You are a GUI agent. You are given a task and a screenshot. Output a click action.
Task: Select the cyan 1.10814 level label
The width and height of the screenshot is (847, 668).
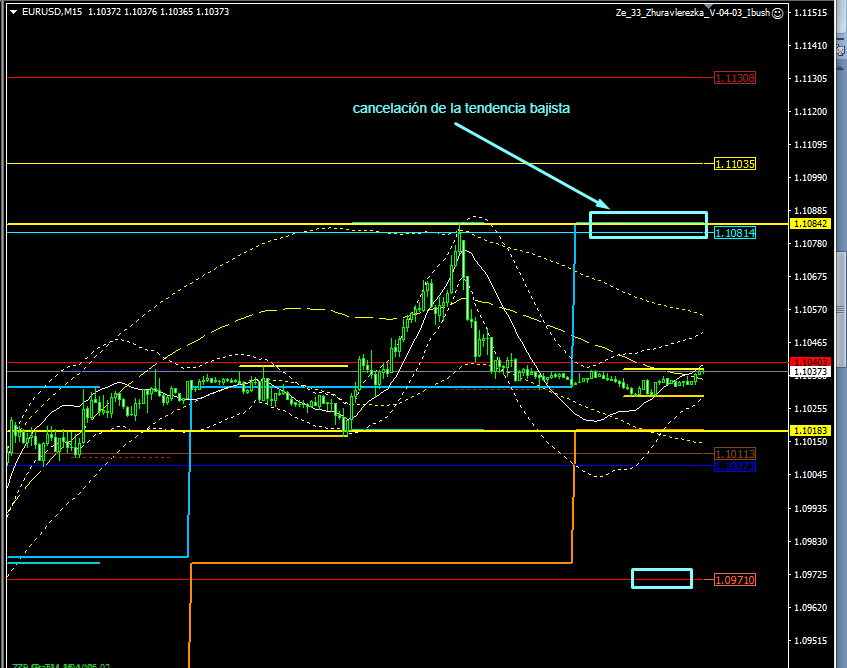(735, 233)
